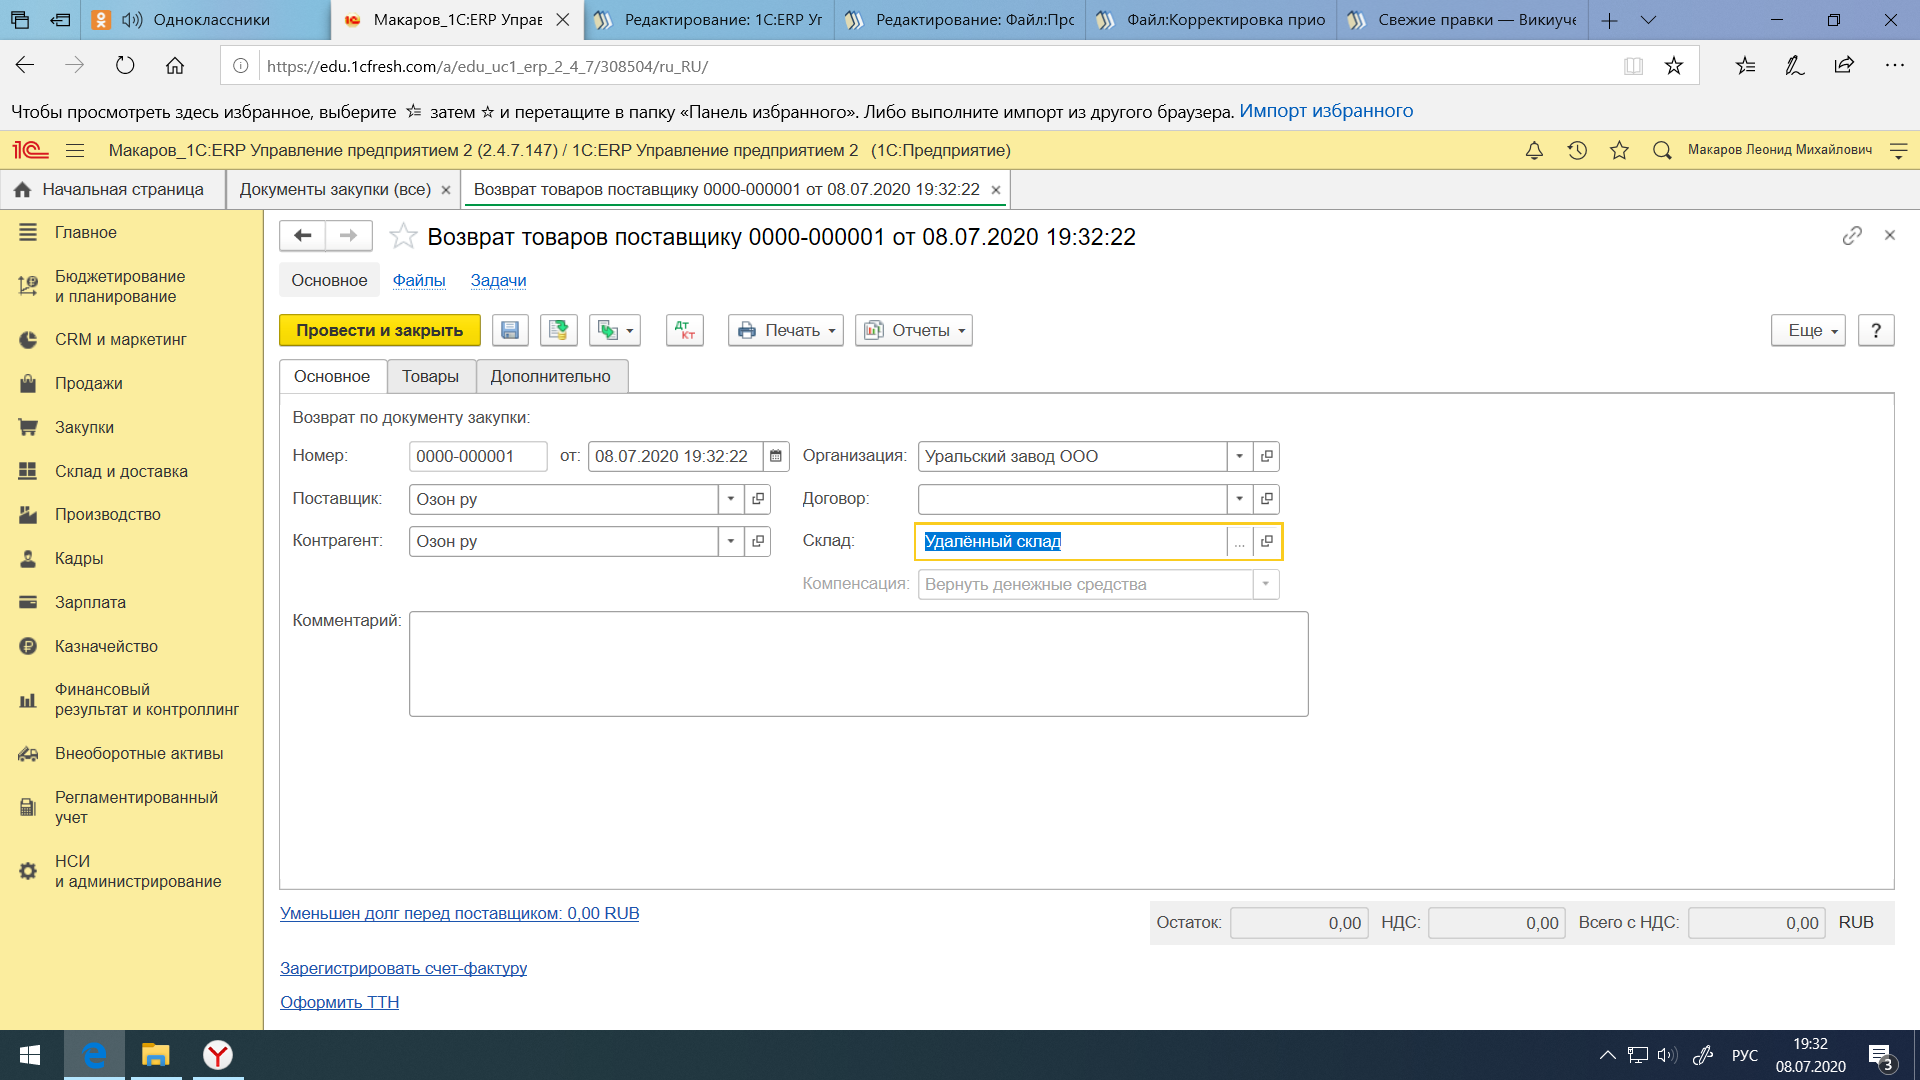Viewport: 1920px width, 1080px height.
Task: Click Зарегистрировать счет-фактуру link
Action: [x=404, y=968]
